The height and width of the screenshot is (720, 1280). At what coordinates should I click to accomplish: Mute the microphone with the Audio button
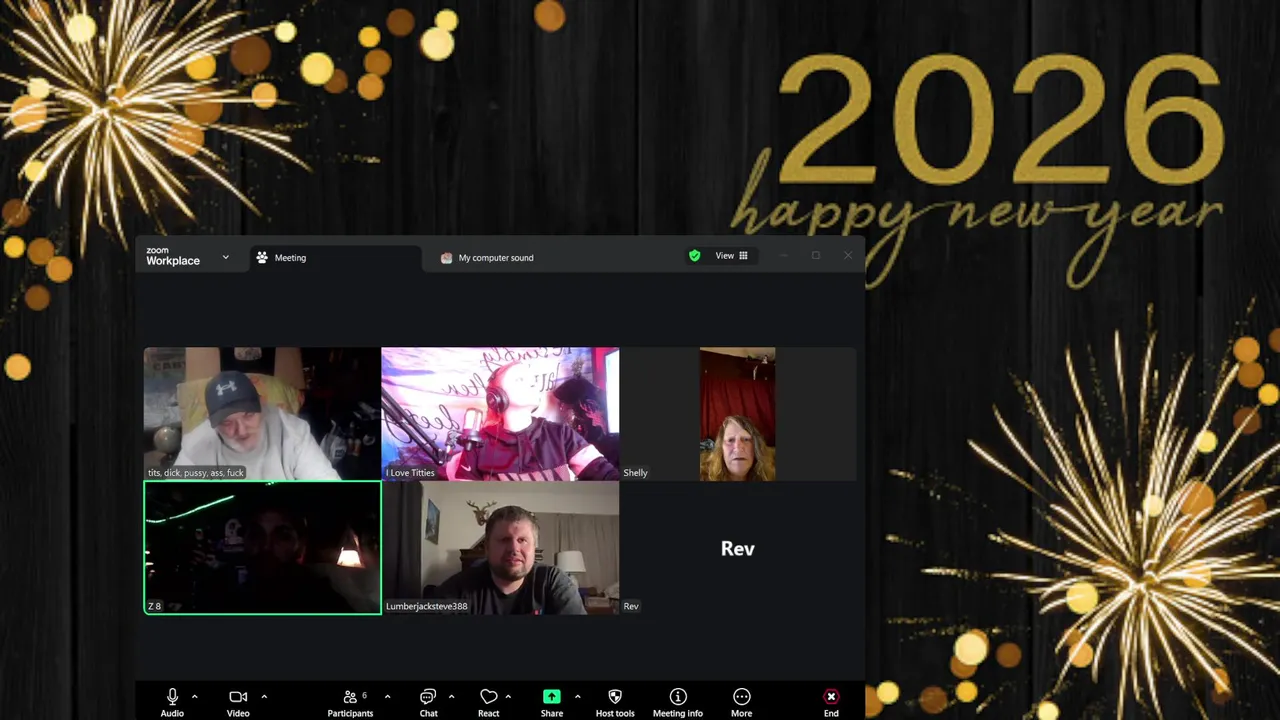172,702
